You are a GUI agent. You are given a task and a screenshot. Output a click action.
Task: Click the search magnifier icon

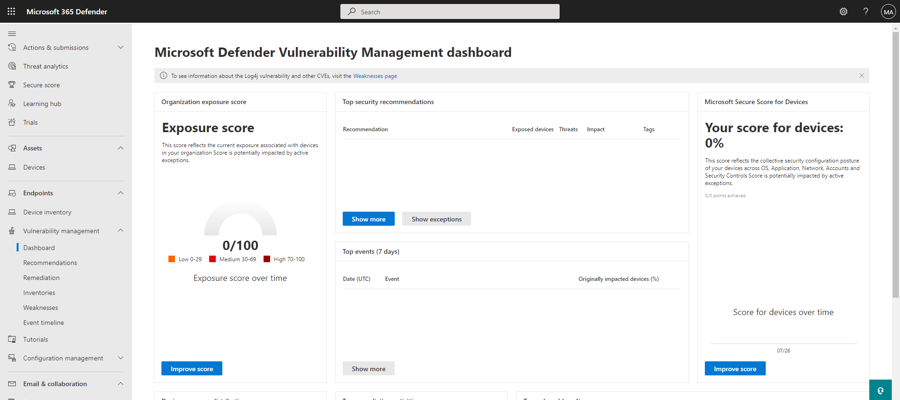tap(352, 11)
